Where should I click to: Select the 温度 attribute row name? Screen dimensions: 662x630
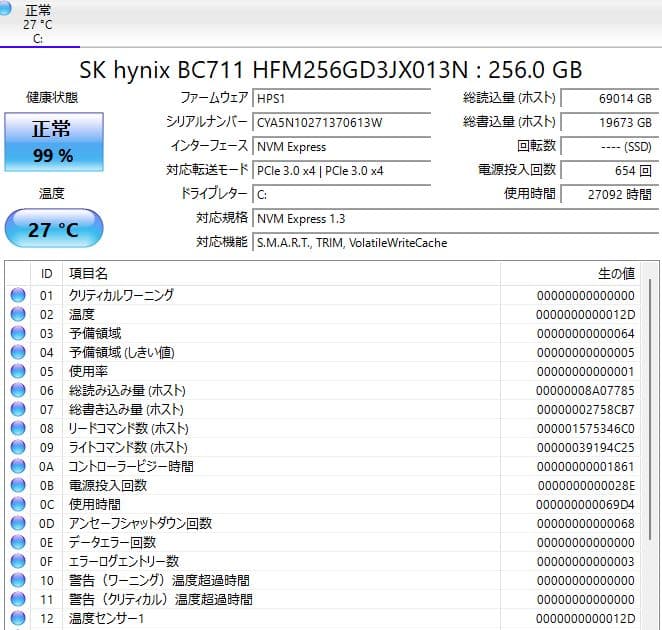(82, 314)
